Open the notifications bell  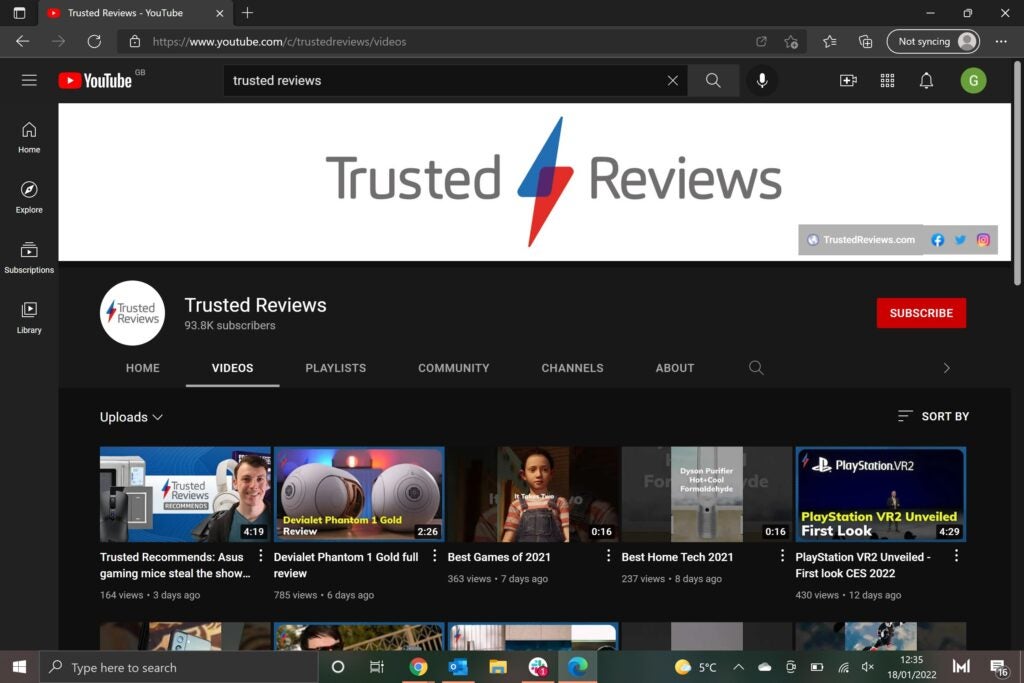click(x=926, y=80)
